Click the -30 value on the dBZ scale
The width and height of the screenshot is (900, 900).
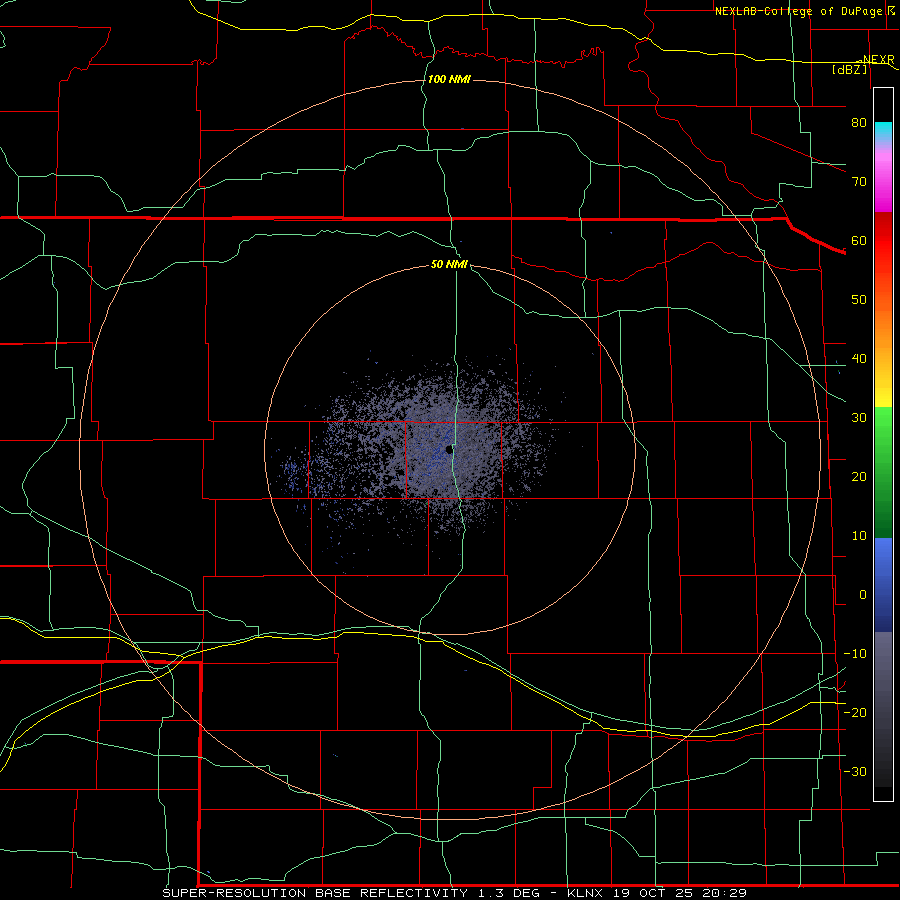855,771
